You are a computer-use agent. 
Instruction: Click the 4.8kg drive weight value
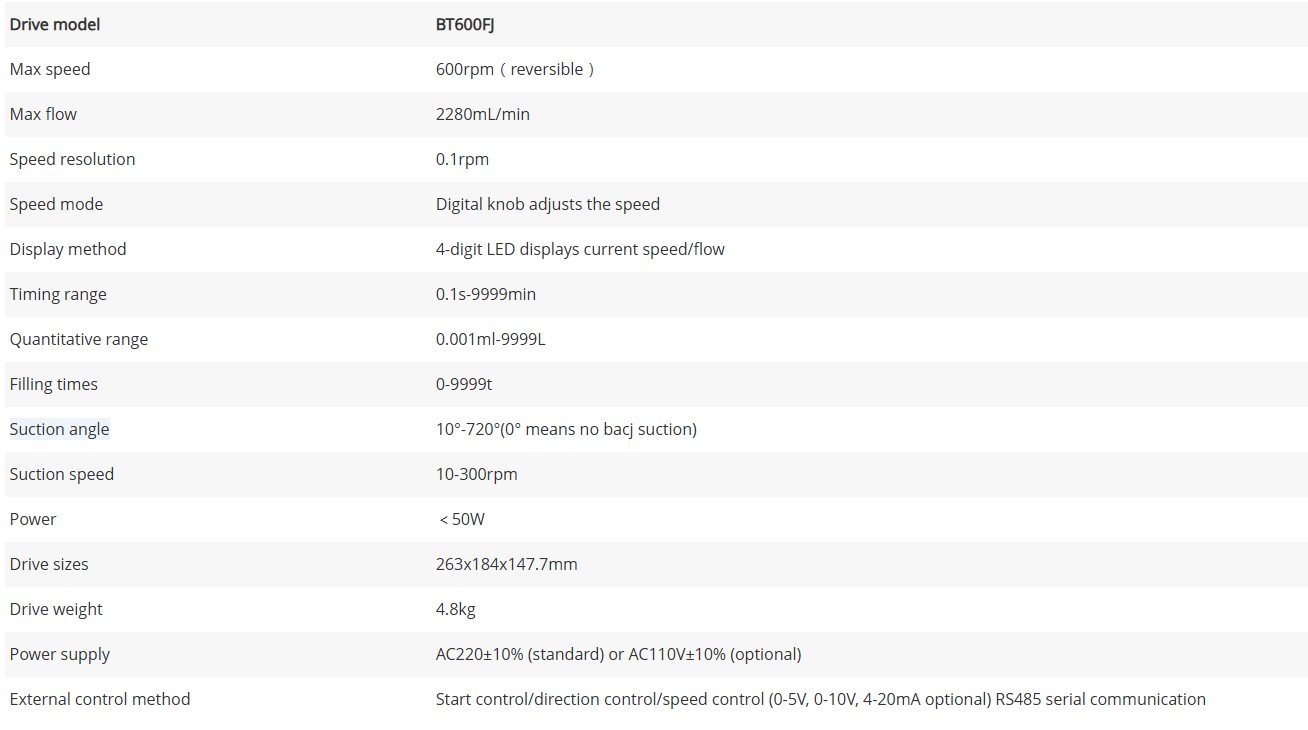(x=456, y=609)
